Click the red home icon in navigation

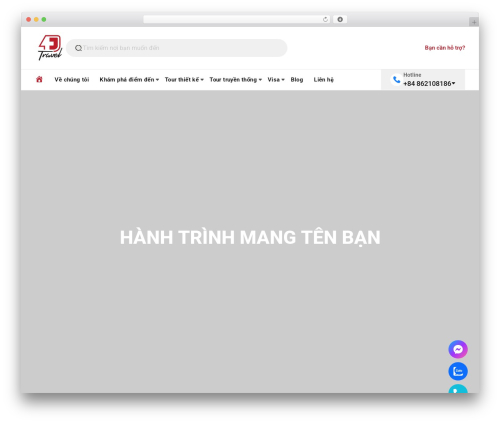[x=39, y=79]
